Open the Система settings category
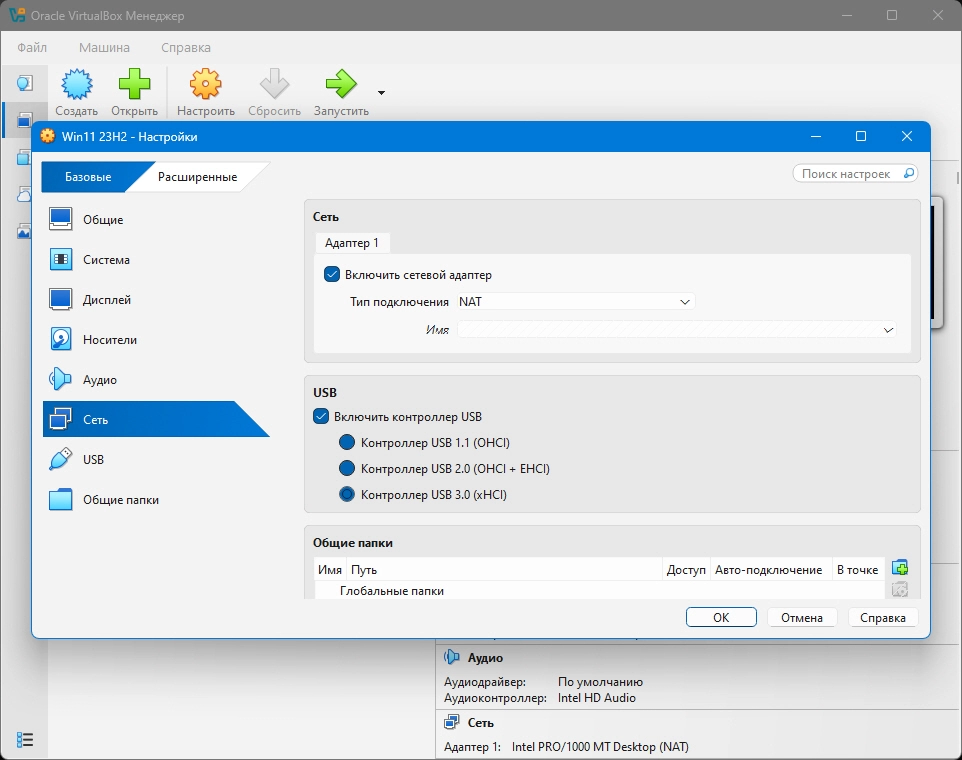The height and width of the screenshot is (760, 962). pos(156,259)
